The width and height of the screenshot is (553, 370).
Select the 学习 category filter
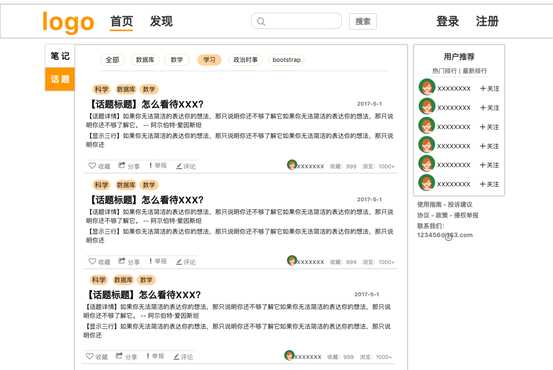pyautogui.click(x=209, y=60)
